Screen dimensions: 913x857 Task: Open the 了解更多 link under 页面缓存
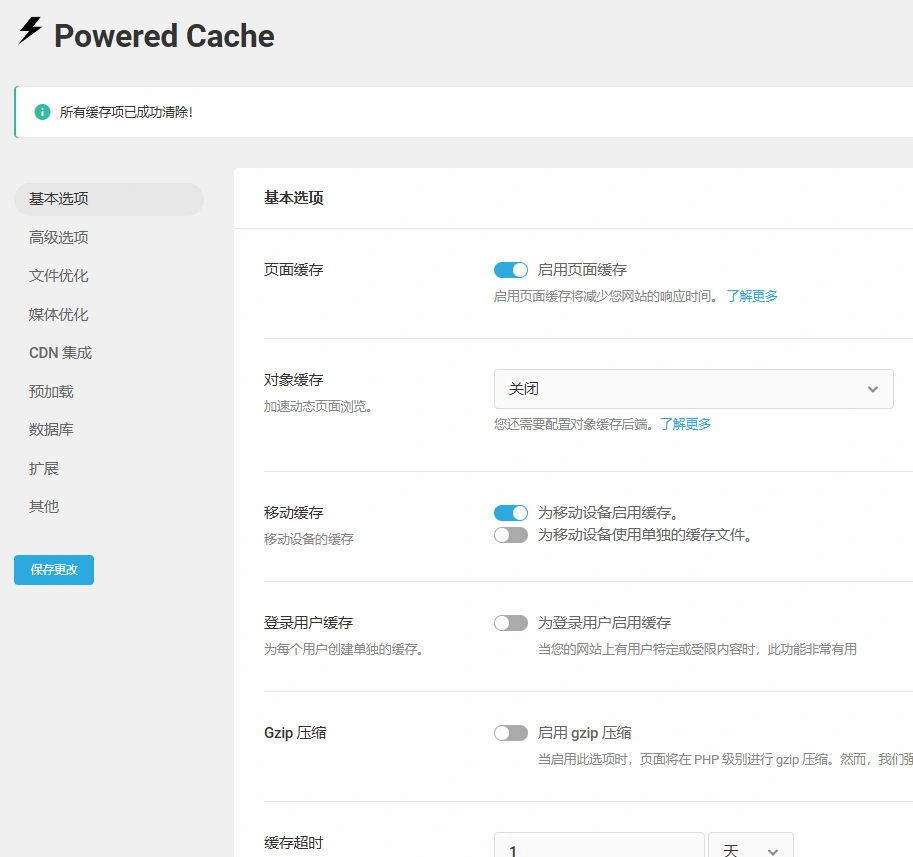[x=755, y=295]
